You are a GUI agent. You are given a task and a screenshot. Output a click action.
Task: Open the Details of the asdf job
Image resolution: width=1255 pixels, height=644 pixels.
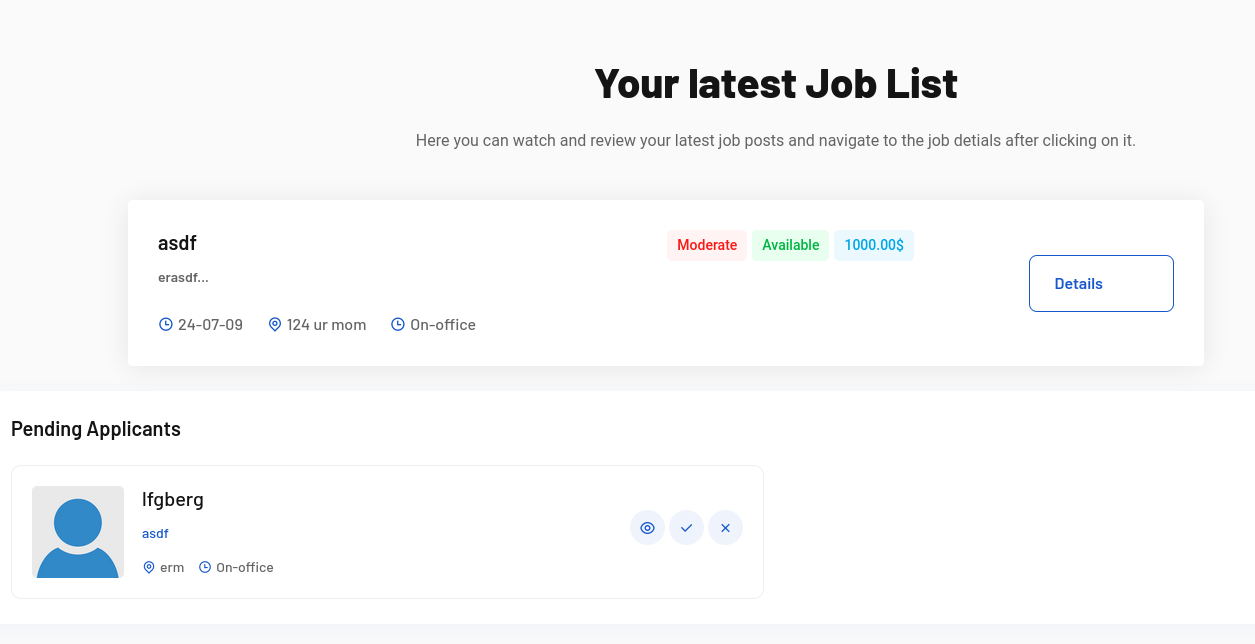click(x=1101, y=283)
